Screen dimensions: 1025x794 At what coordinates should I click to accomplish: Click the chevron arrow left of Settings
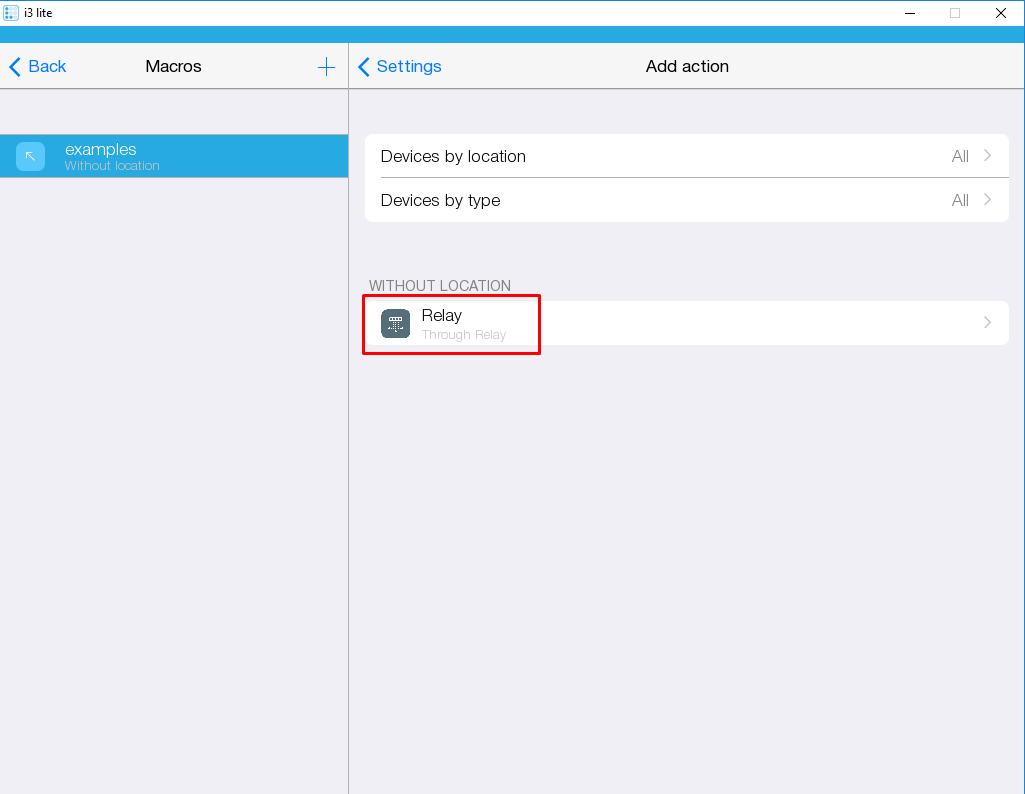[364, 67]
